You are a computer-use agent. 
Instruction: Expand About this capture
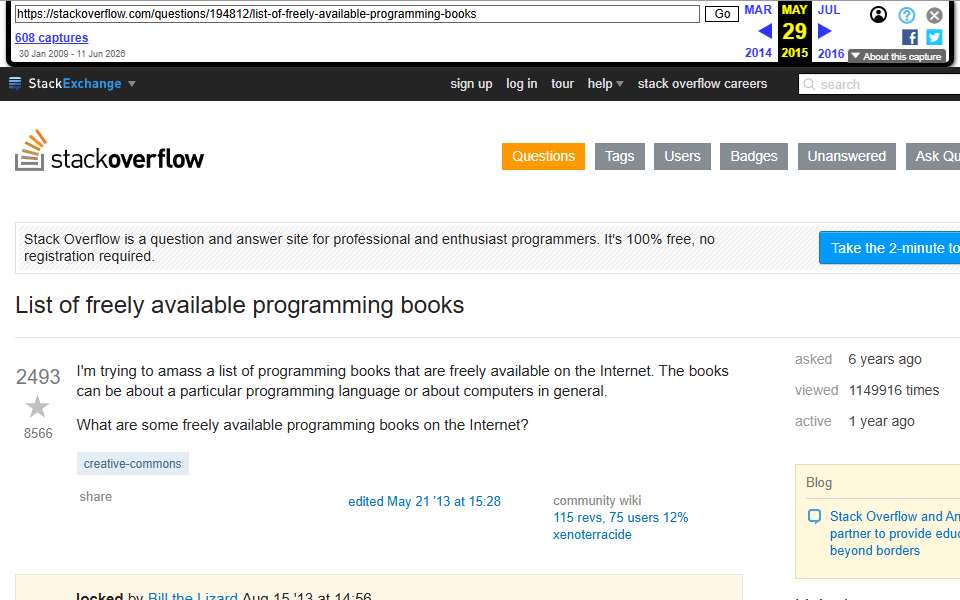[x=897, y=56]
